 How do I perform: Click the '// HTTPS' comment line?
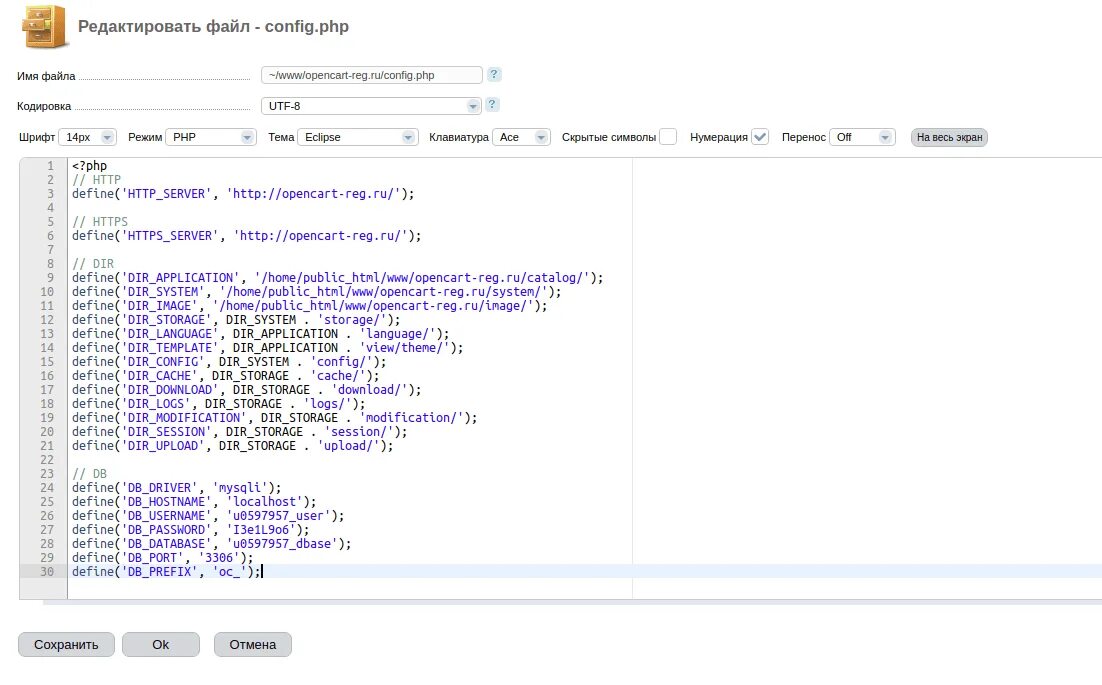[100, 222]
